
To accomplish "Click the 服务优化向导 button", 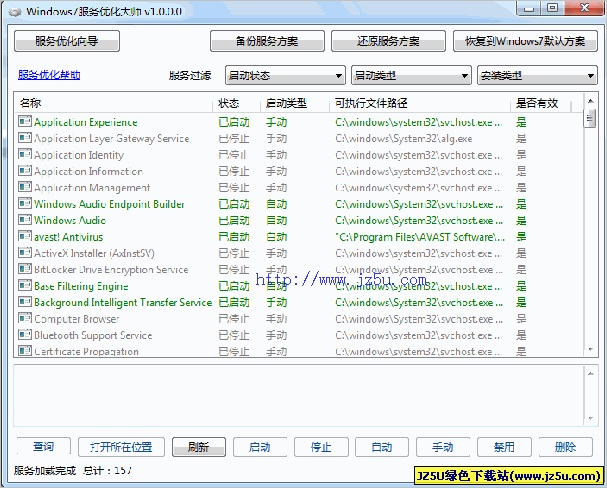I will click(x=67, y=41).
